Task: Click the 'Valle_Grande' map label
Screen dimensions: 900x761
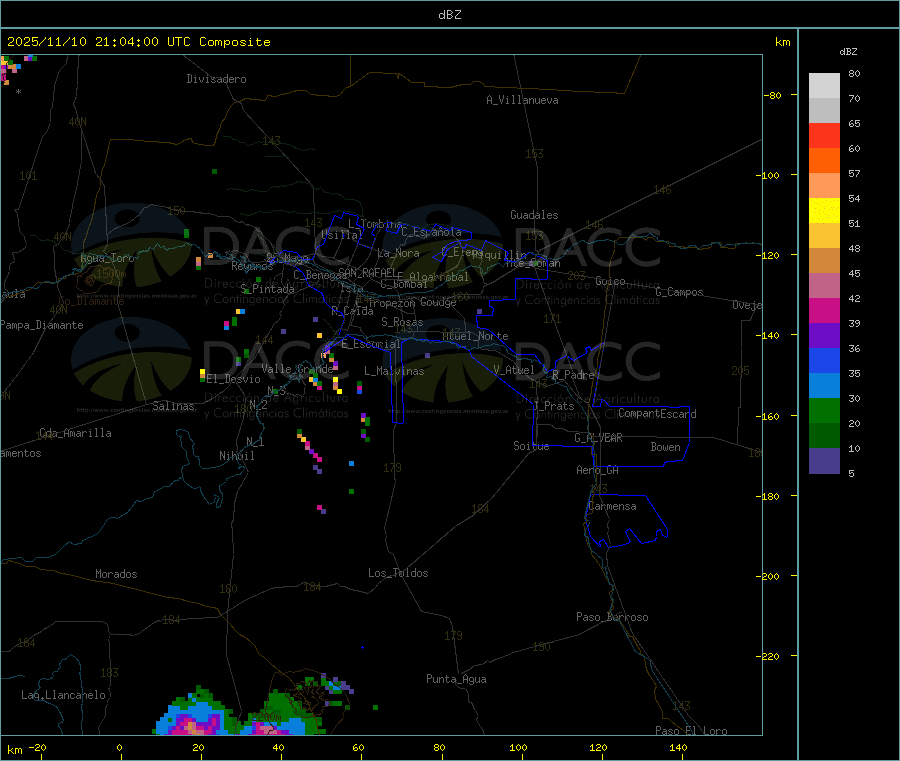Action: click(297, 368)
